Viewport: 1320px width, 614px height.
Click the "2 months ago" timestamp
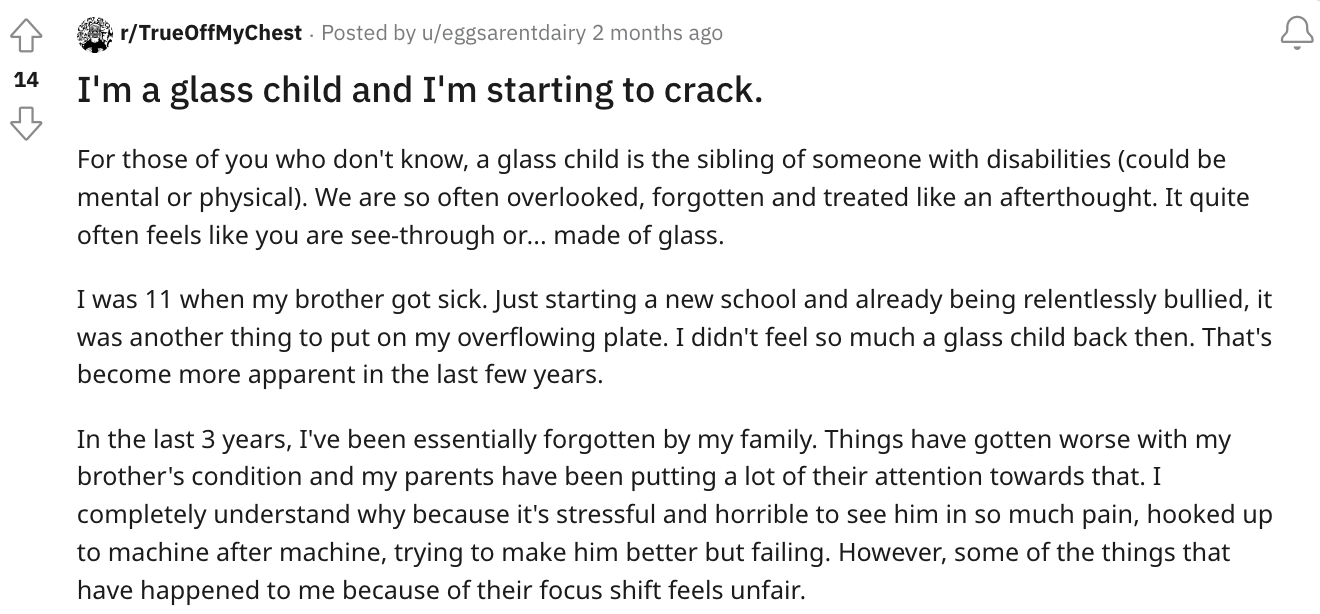(x=657, y=33)
